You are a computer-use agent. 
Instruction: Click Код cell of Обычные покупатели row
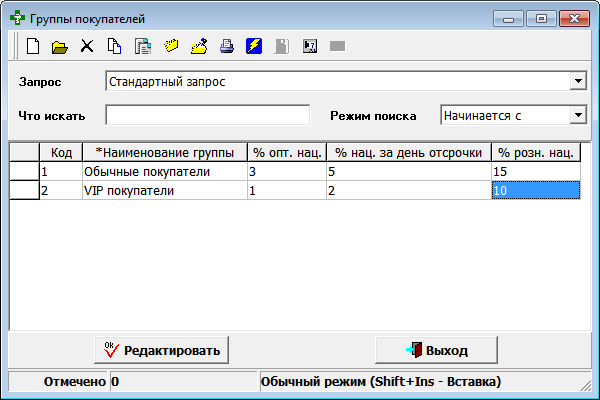tap(61, 171)
